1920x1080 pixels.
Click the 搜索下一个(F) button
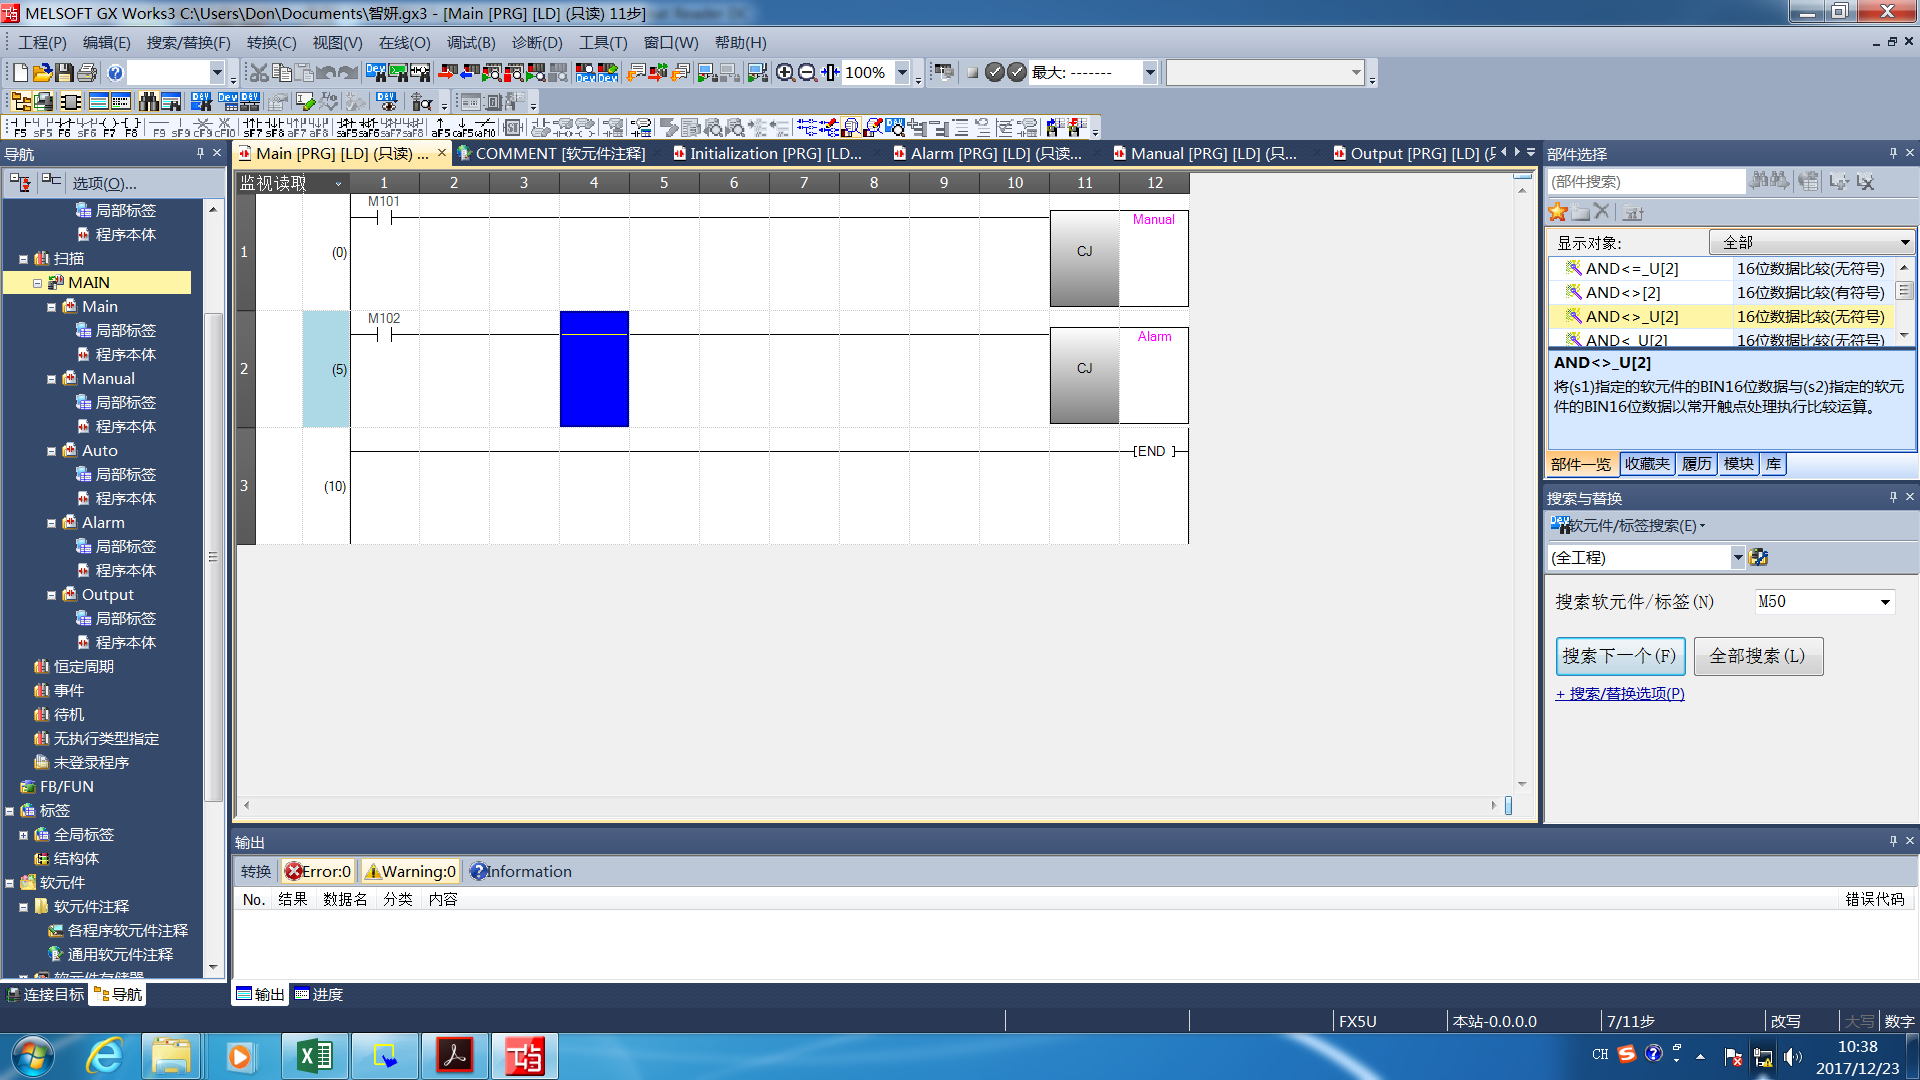1620,656
